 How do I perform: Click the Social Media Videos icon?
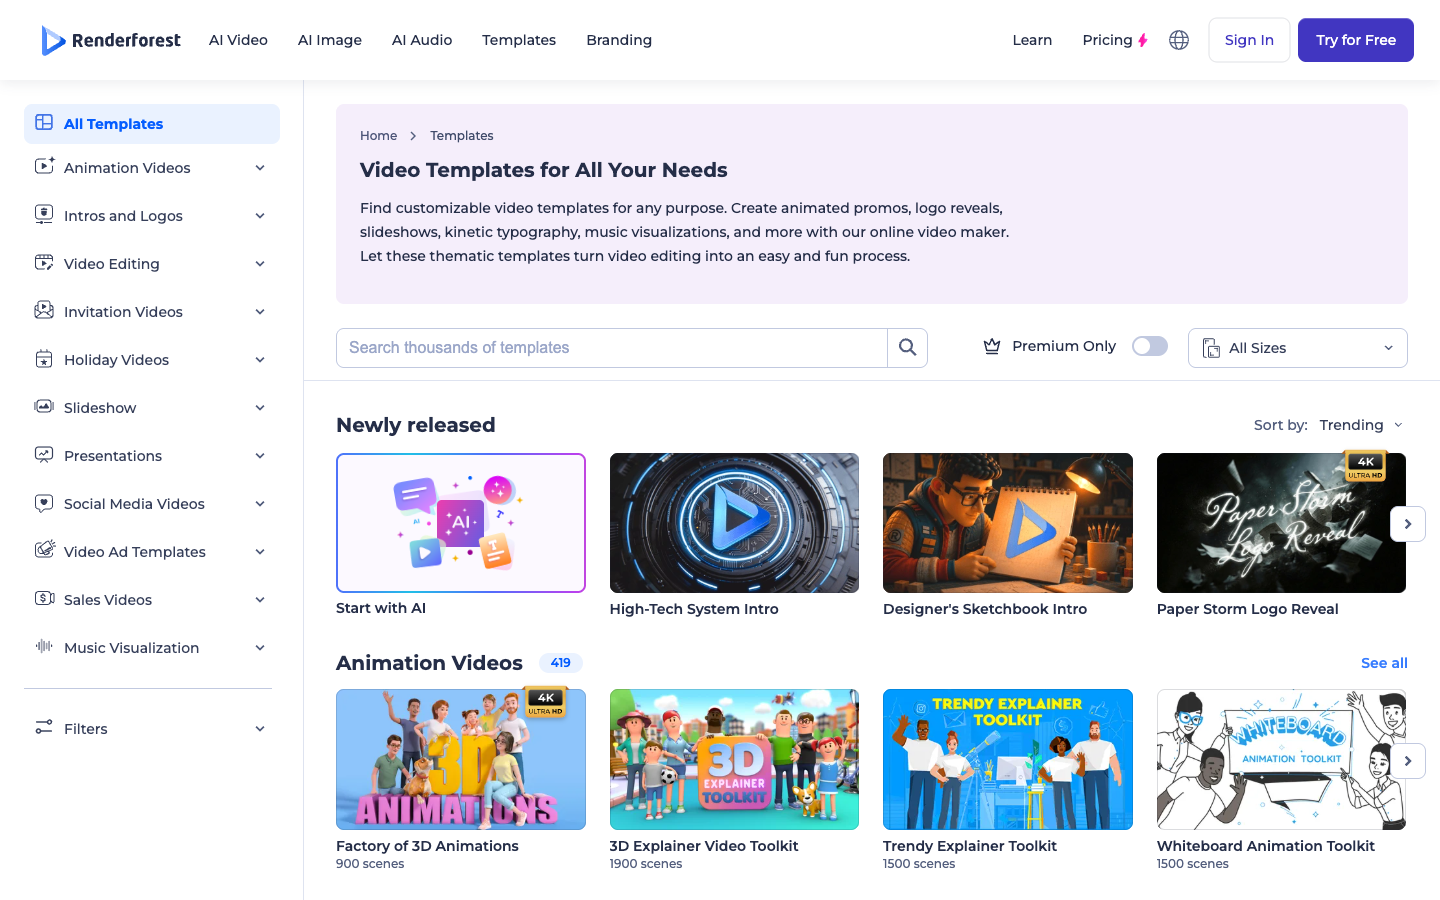44,503
